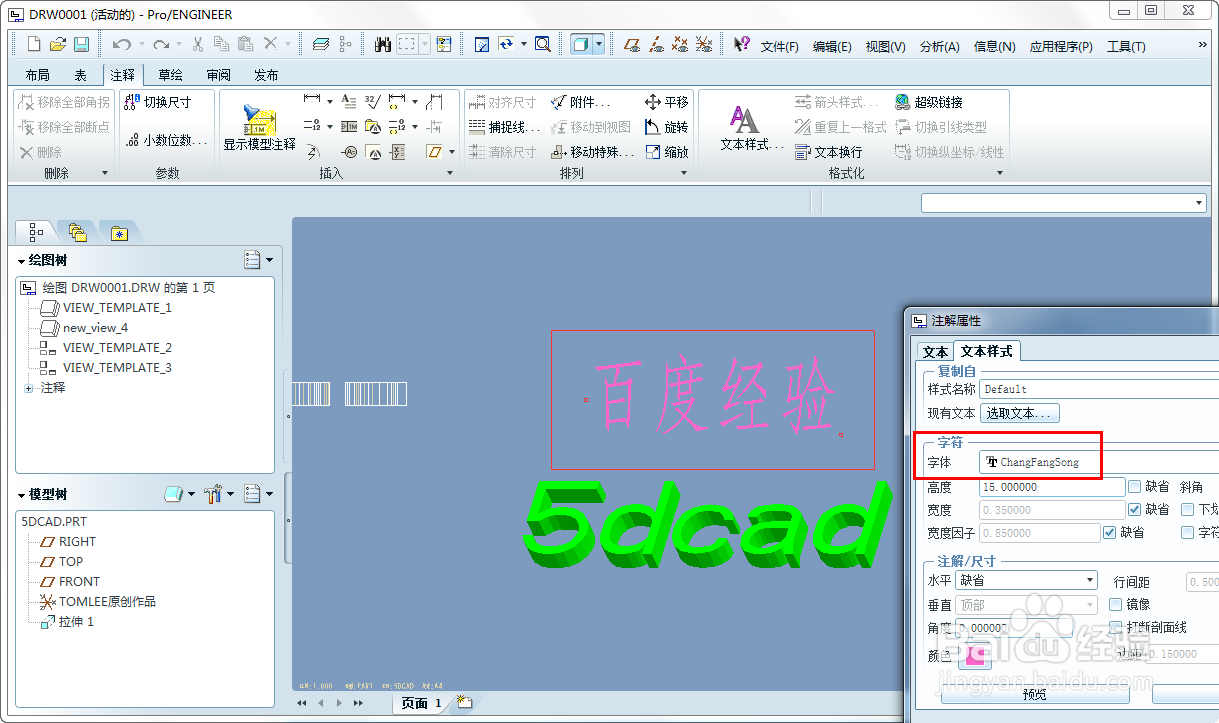Click 切换尺寸 switch dimensions
This screenshot has height=723, width=1219.
pos(158,102)
